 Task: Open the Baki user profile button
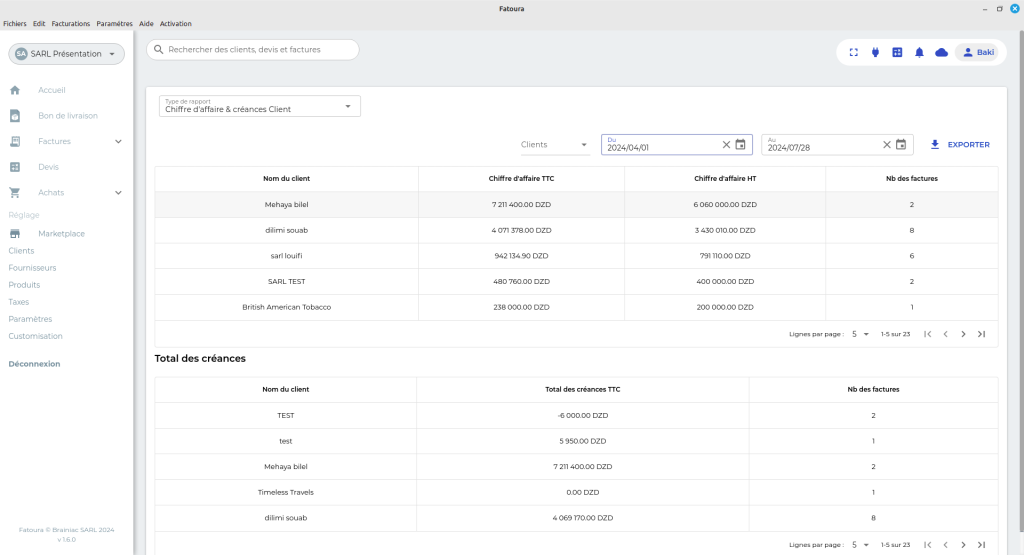click(x=976, y=53)
